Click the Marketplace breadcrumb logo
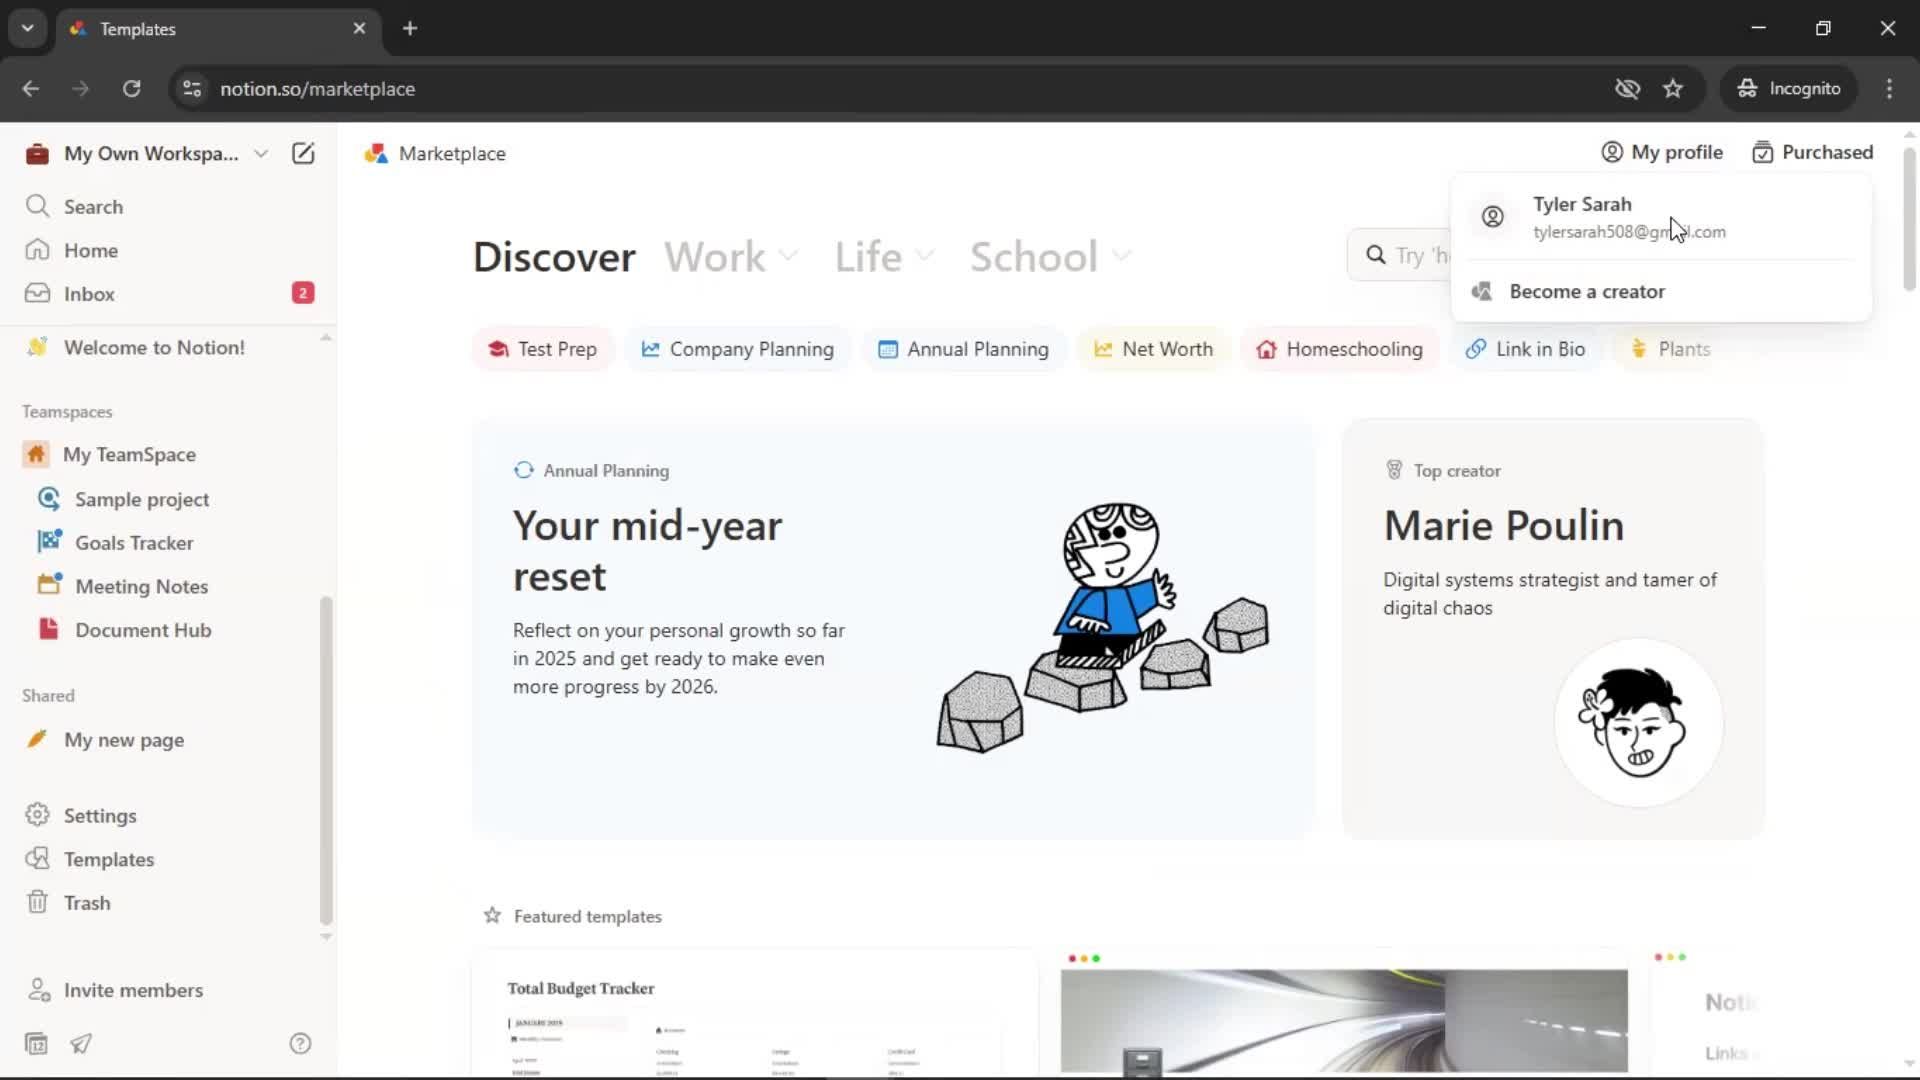Viewport: 1920px width, 1080px height. (x=376, y=153)
